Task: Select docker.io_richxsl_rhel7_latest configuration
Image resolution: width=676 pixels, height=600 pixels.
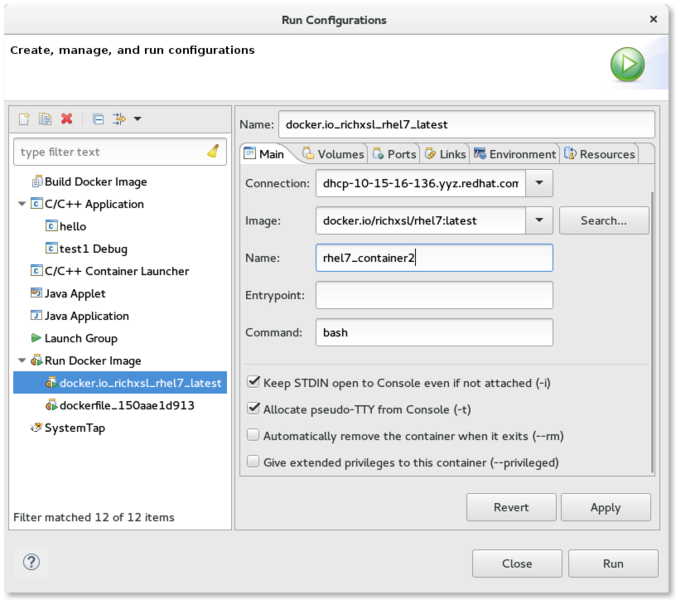Action: [x=120, y=383]
